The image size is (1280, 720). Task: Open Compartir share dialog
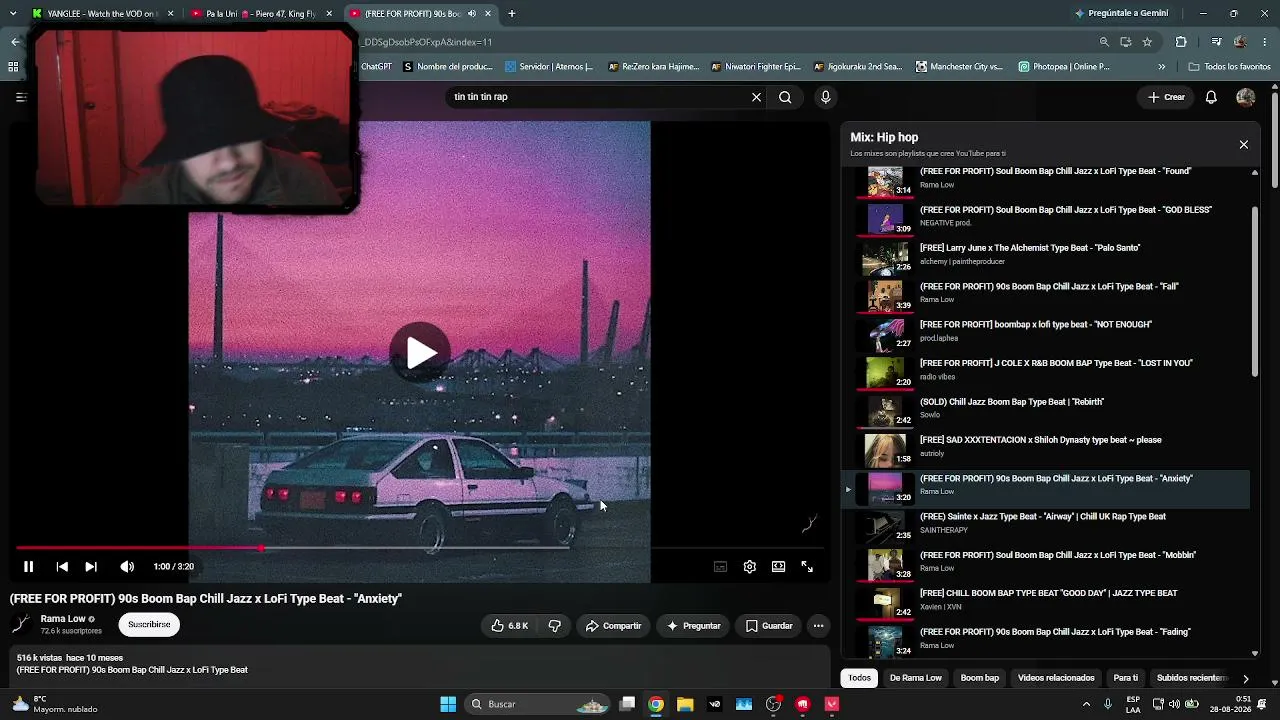(613, 626)
